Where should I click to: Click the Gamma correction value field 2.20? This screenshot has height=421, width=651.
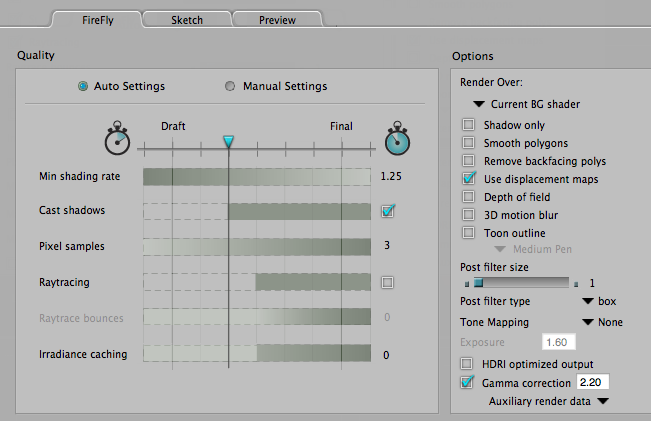tap(592, 382)
